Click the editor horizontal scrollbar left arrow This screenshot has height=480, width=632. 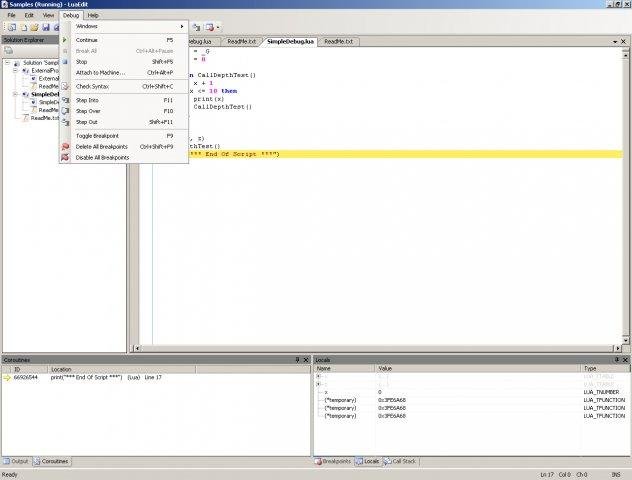[x=137, y=348]
